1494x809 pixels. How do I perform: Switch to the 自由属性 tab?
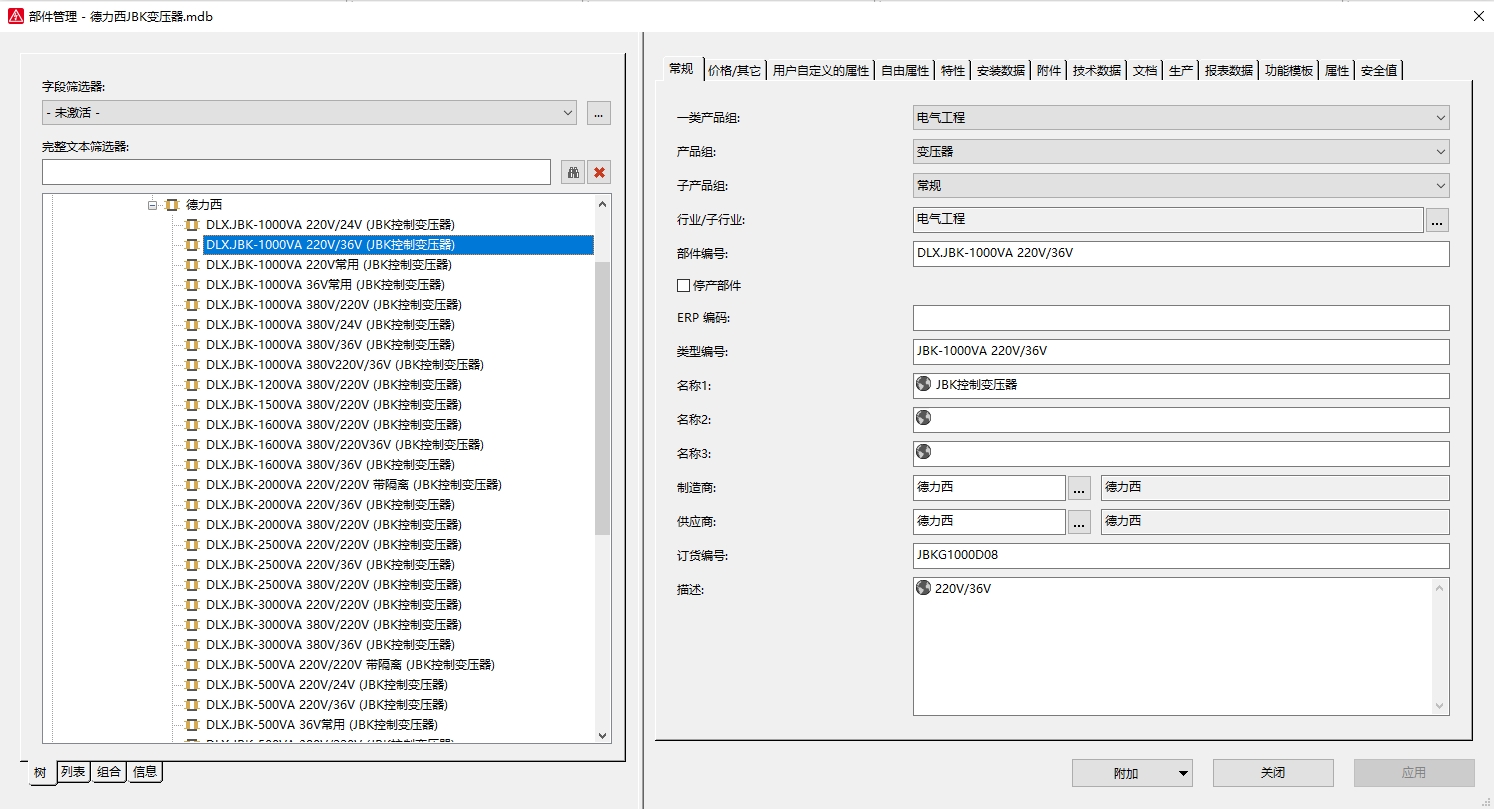tap(905, 71)
